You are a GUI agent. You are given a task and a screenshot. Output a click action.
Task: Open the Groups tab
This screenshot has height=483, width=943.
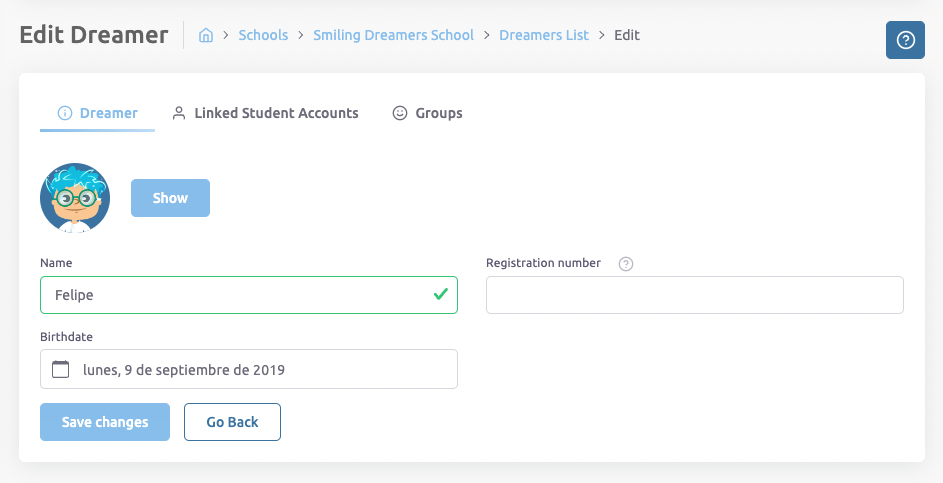(x=427, y=113)
